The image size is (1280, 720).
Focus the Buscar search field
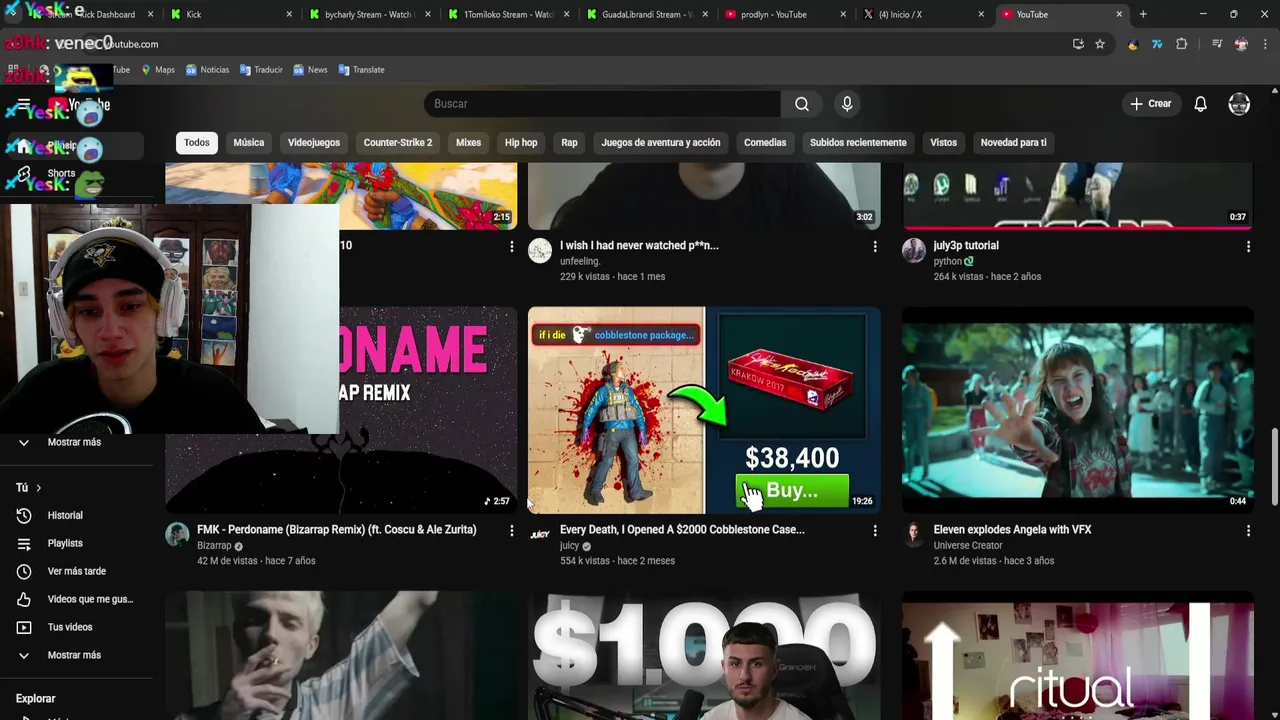coord(602,104)
